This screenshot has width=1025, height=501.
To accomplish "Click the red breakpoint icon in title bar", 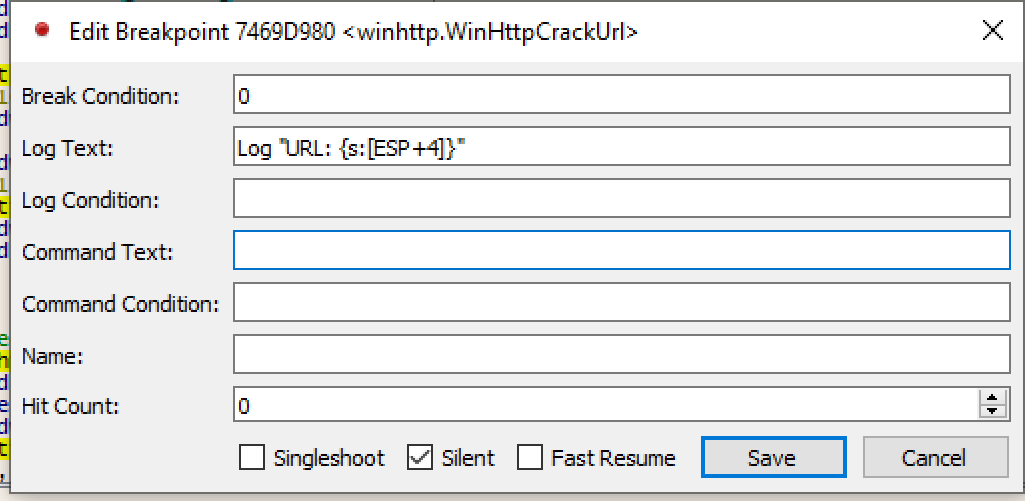I will 42,31.
